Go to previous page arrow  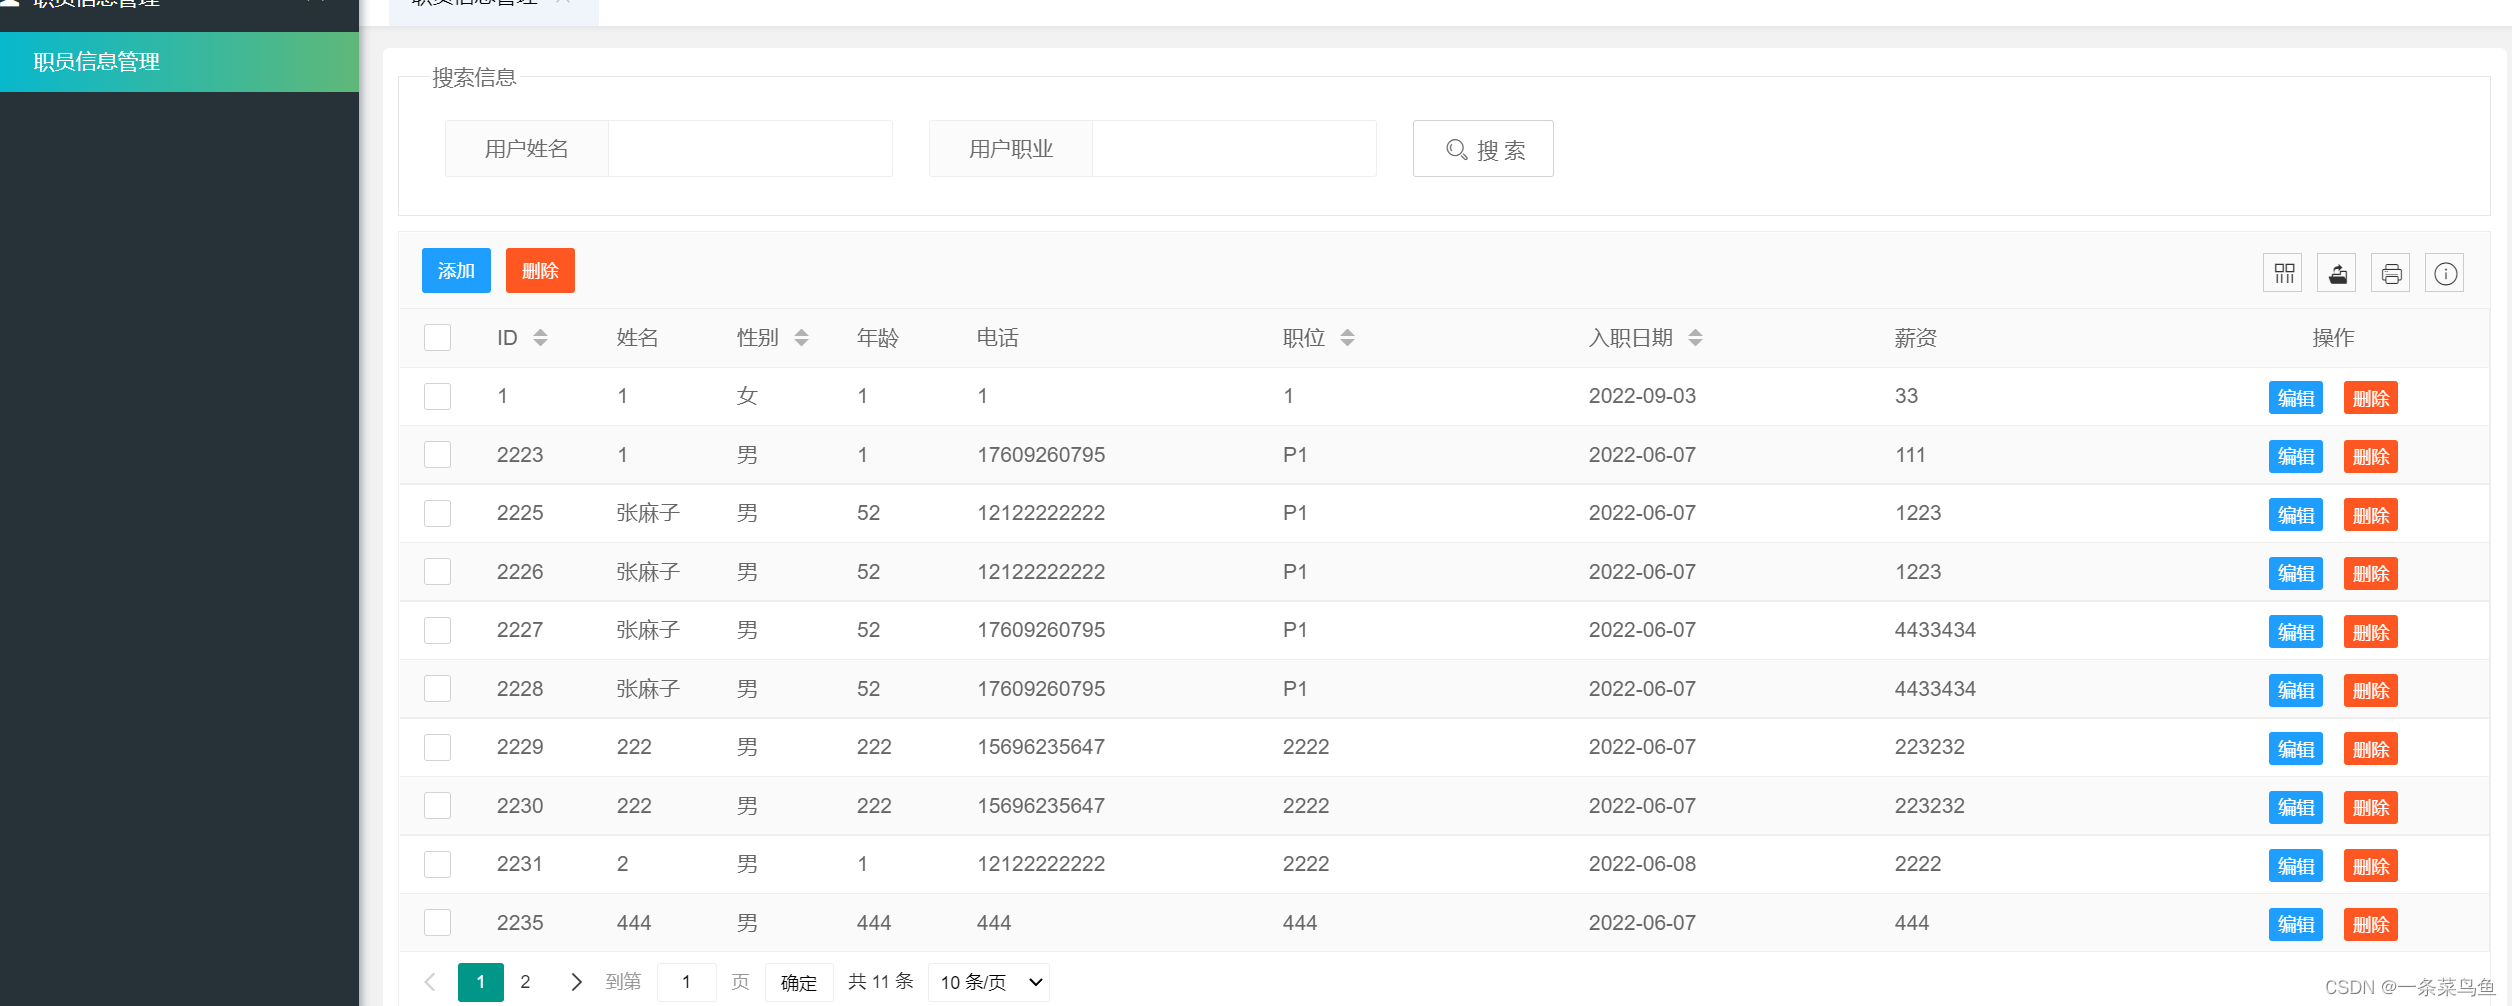point(430,982)
